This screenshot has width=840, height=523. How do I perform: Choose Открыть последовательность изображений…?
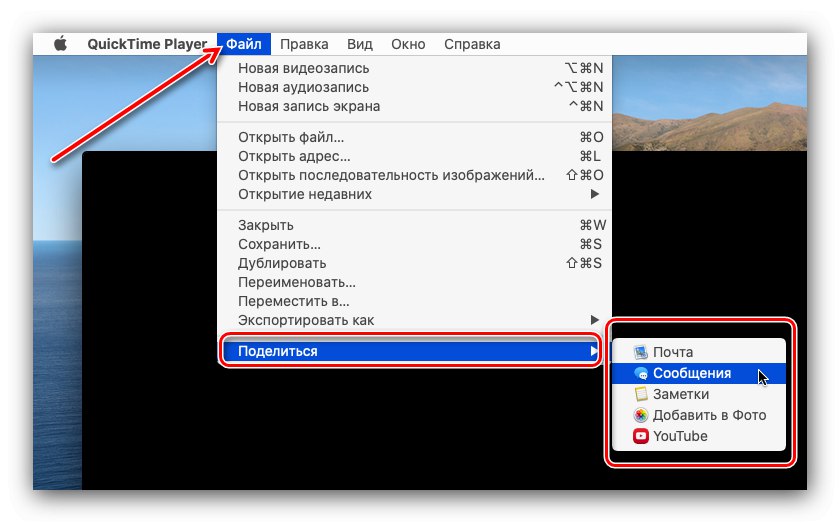coord(415,175)
